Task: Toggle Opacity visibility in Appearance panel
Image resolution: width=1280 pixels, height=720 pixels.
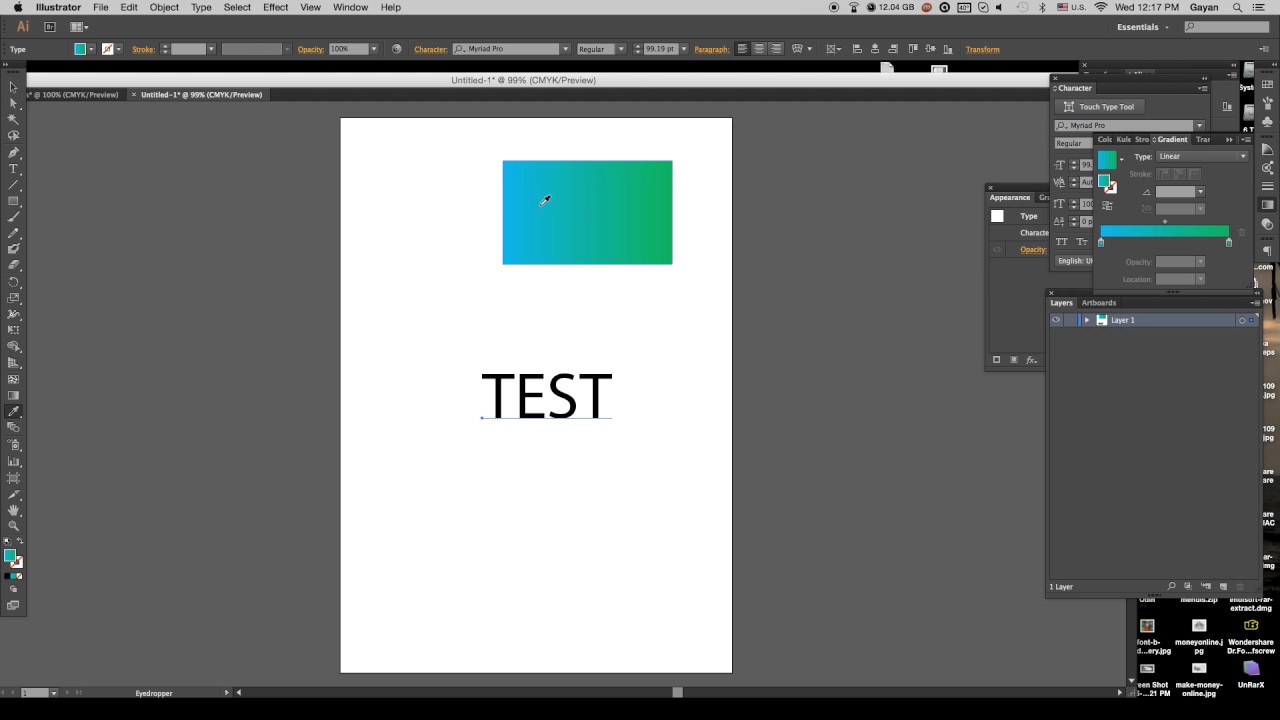Action: point(997,250)
